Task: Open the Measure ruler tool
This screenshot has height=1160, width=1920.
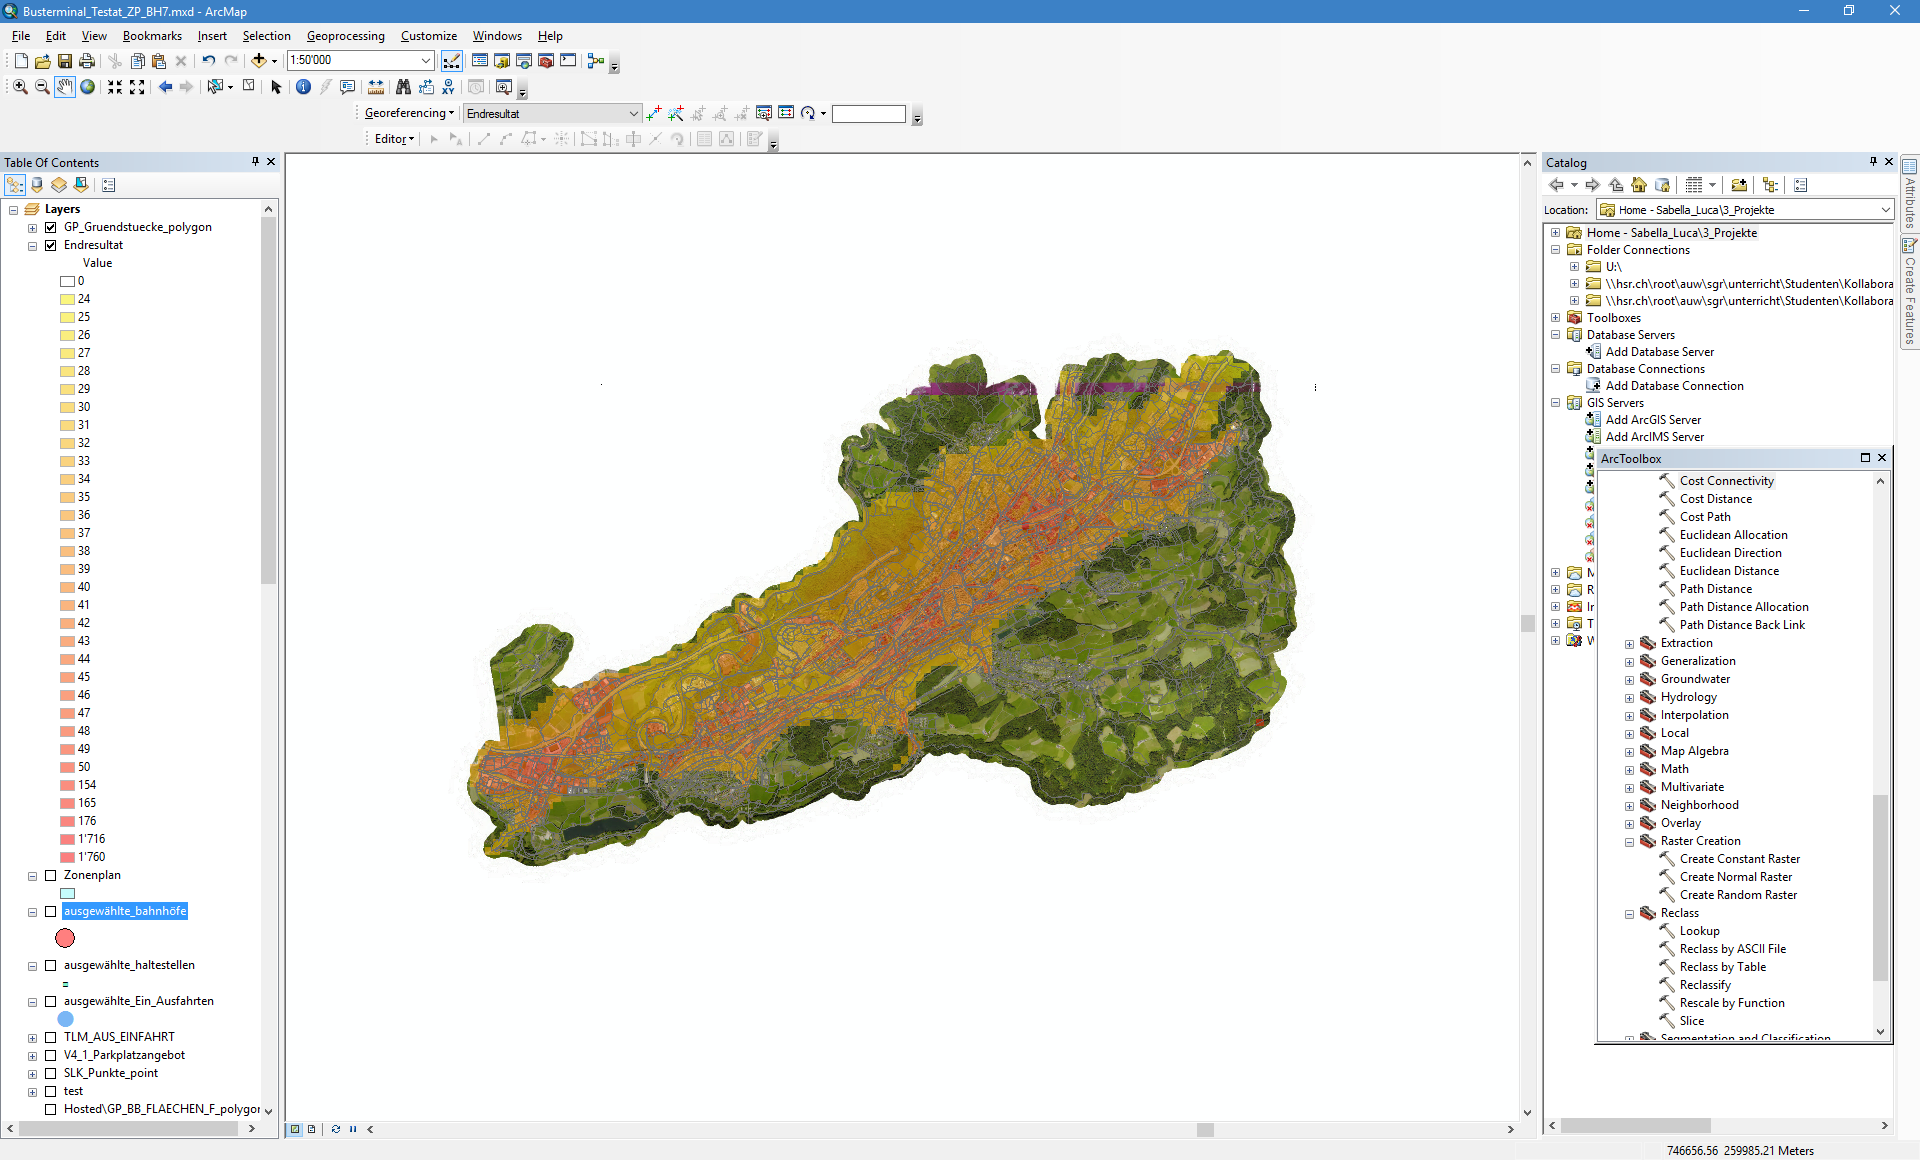Action: point(376,87)
